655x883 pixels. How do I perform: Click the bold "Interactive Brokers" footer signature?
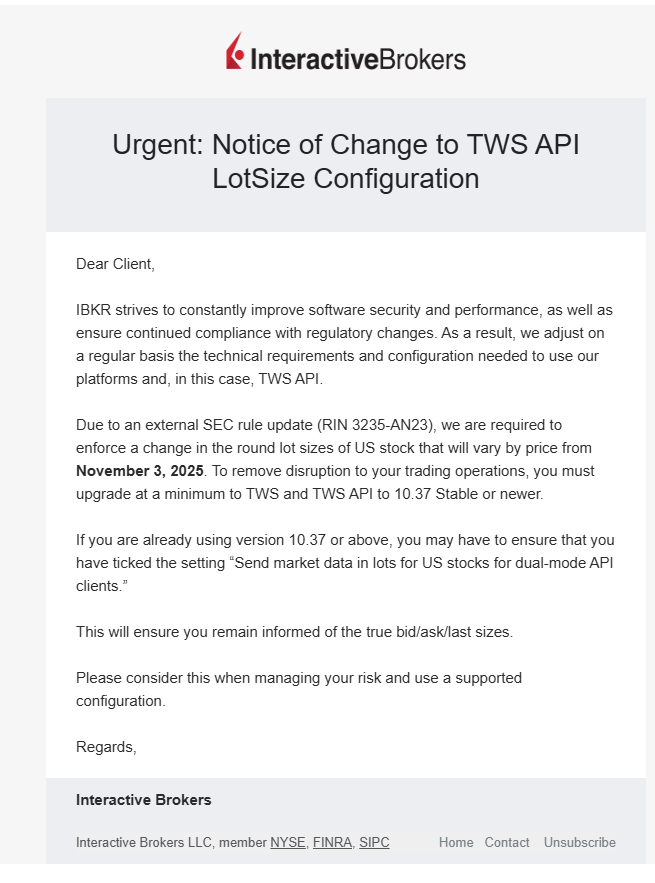pos(144,800)
